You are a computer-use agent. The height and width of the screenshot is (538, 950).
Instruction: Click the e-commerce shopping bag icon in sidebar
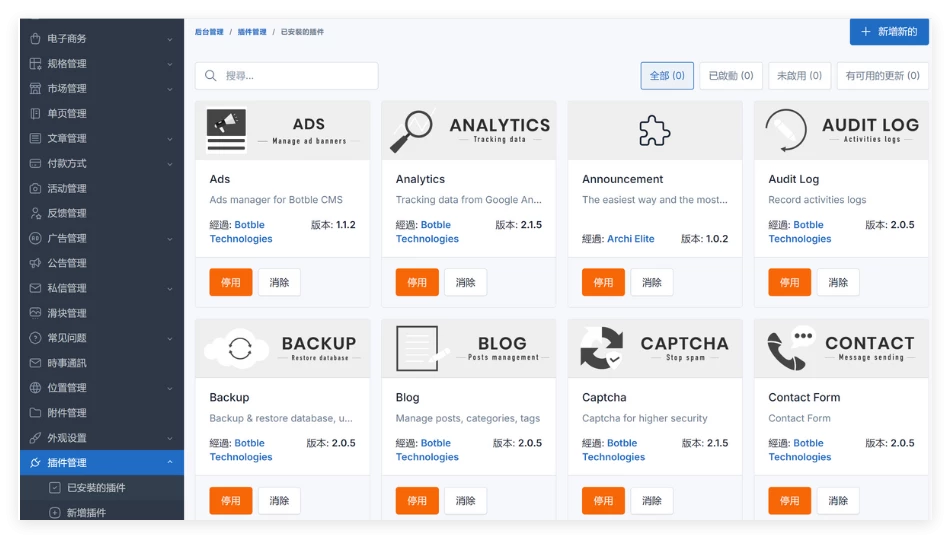[36, 39]
